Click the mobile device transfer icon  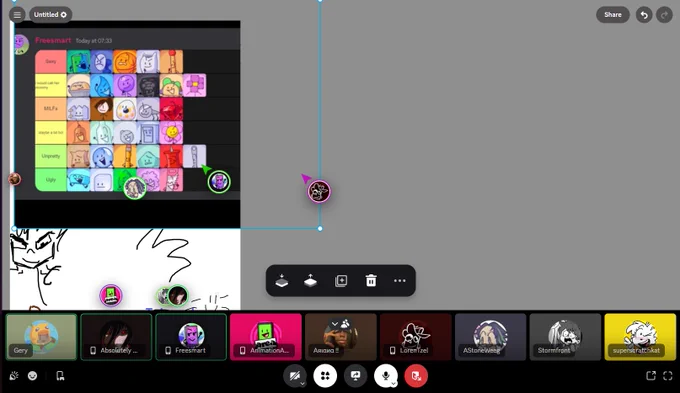click(60, 376)
